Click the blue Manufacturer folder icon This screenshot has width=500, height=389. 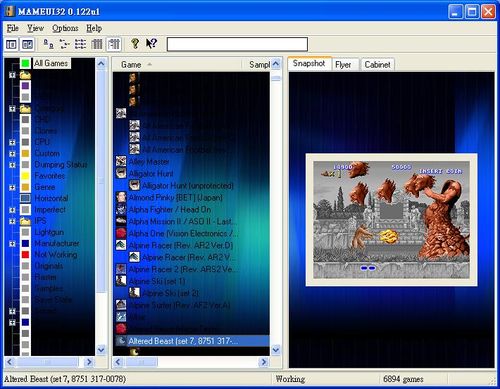point(25,243)
